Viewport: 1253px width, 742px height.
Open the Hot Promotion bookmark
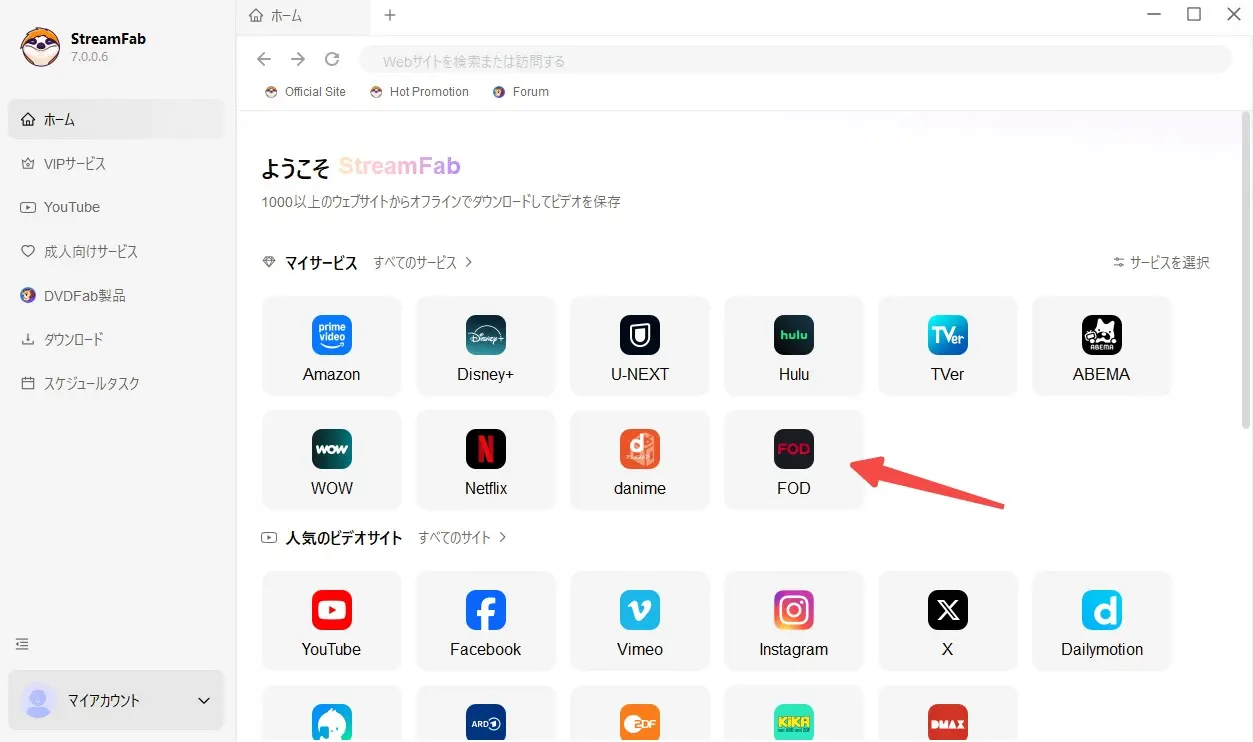419,91
